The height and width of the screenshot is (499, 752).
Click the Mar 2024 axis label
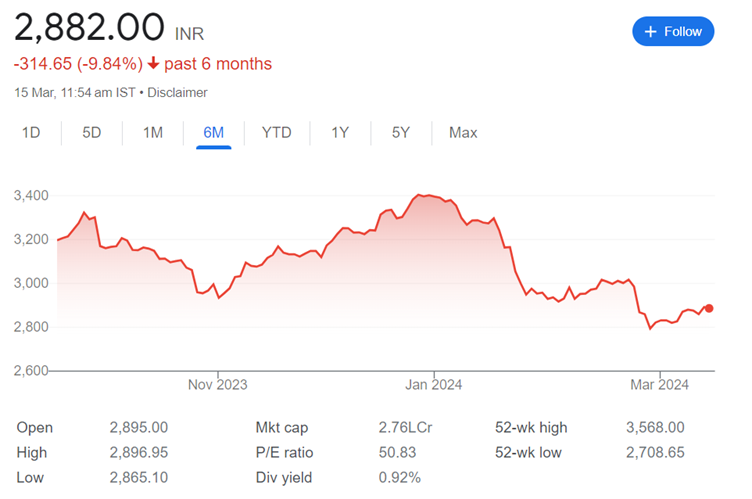(659, 384)
